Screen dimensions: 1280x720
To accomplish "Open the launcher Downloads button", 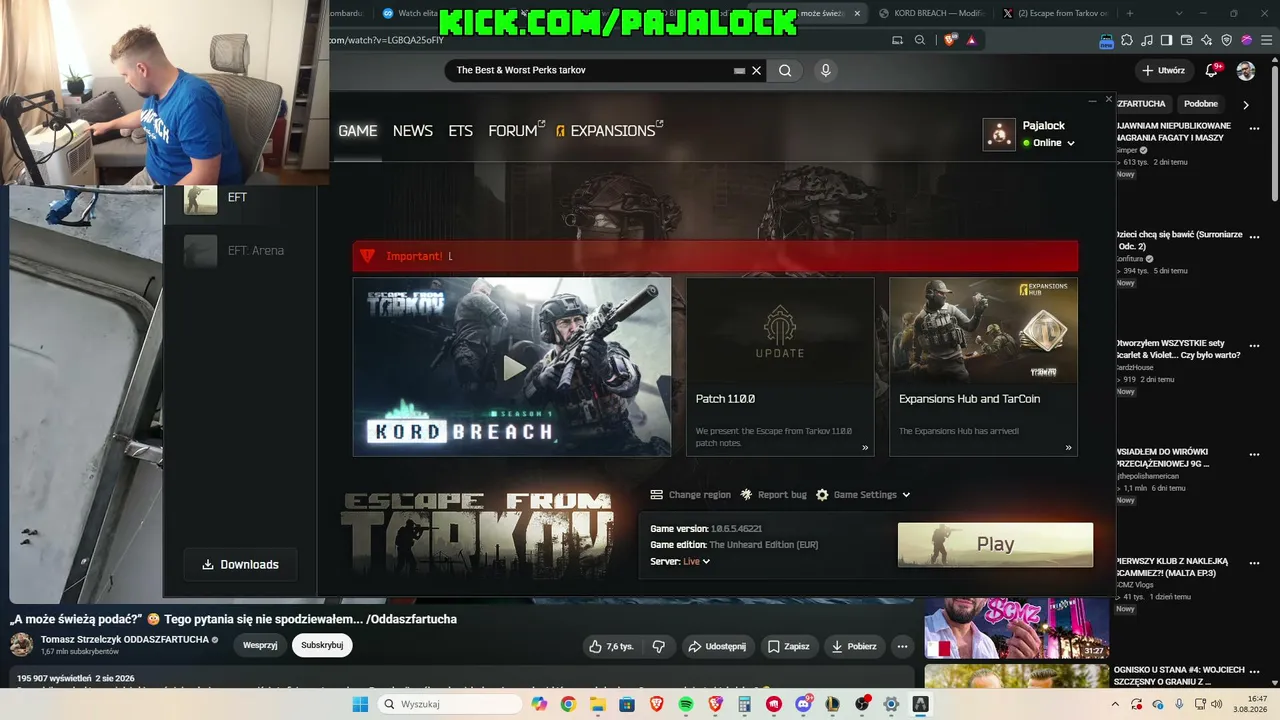I will [240, 564].
